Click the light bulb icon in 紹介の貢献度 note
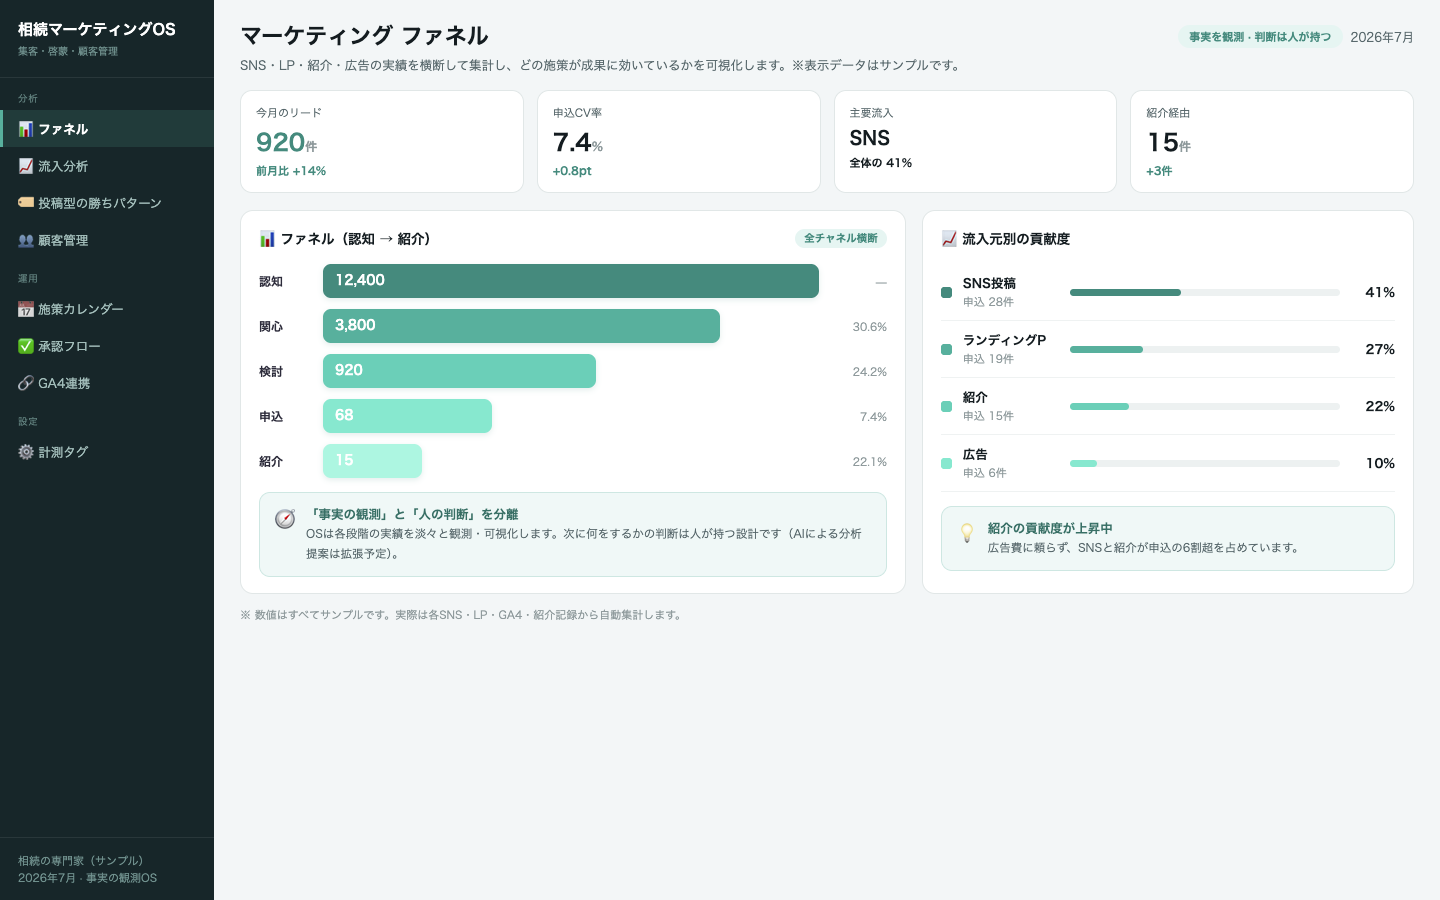This screenshot has width=1440, height=900. coord(967,533)
